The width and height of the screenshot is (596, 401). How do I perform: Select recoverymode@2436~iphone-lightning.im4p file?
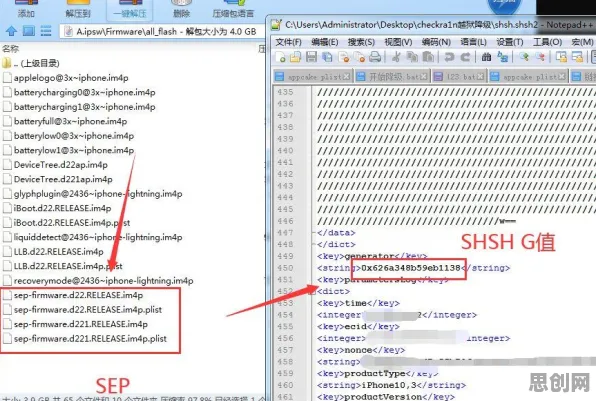(98, 281)
